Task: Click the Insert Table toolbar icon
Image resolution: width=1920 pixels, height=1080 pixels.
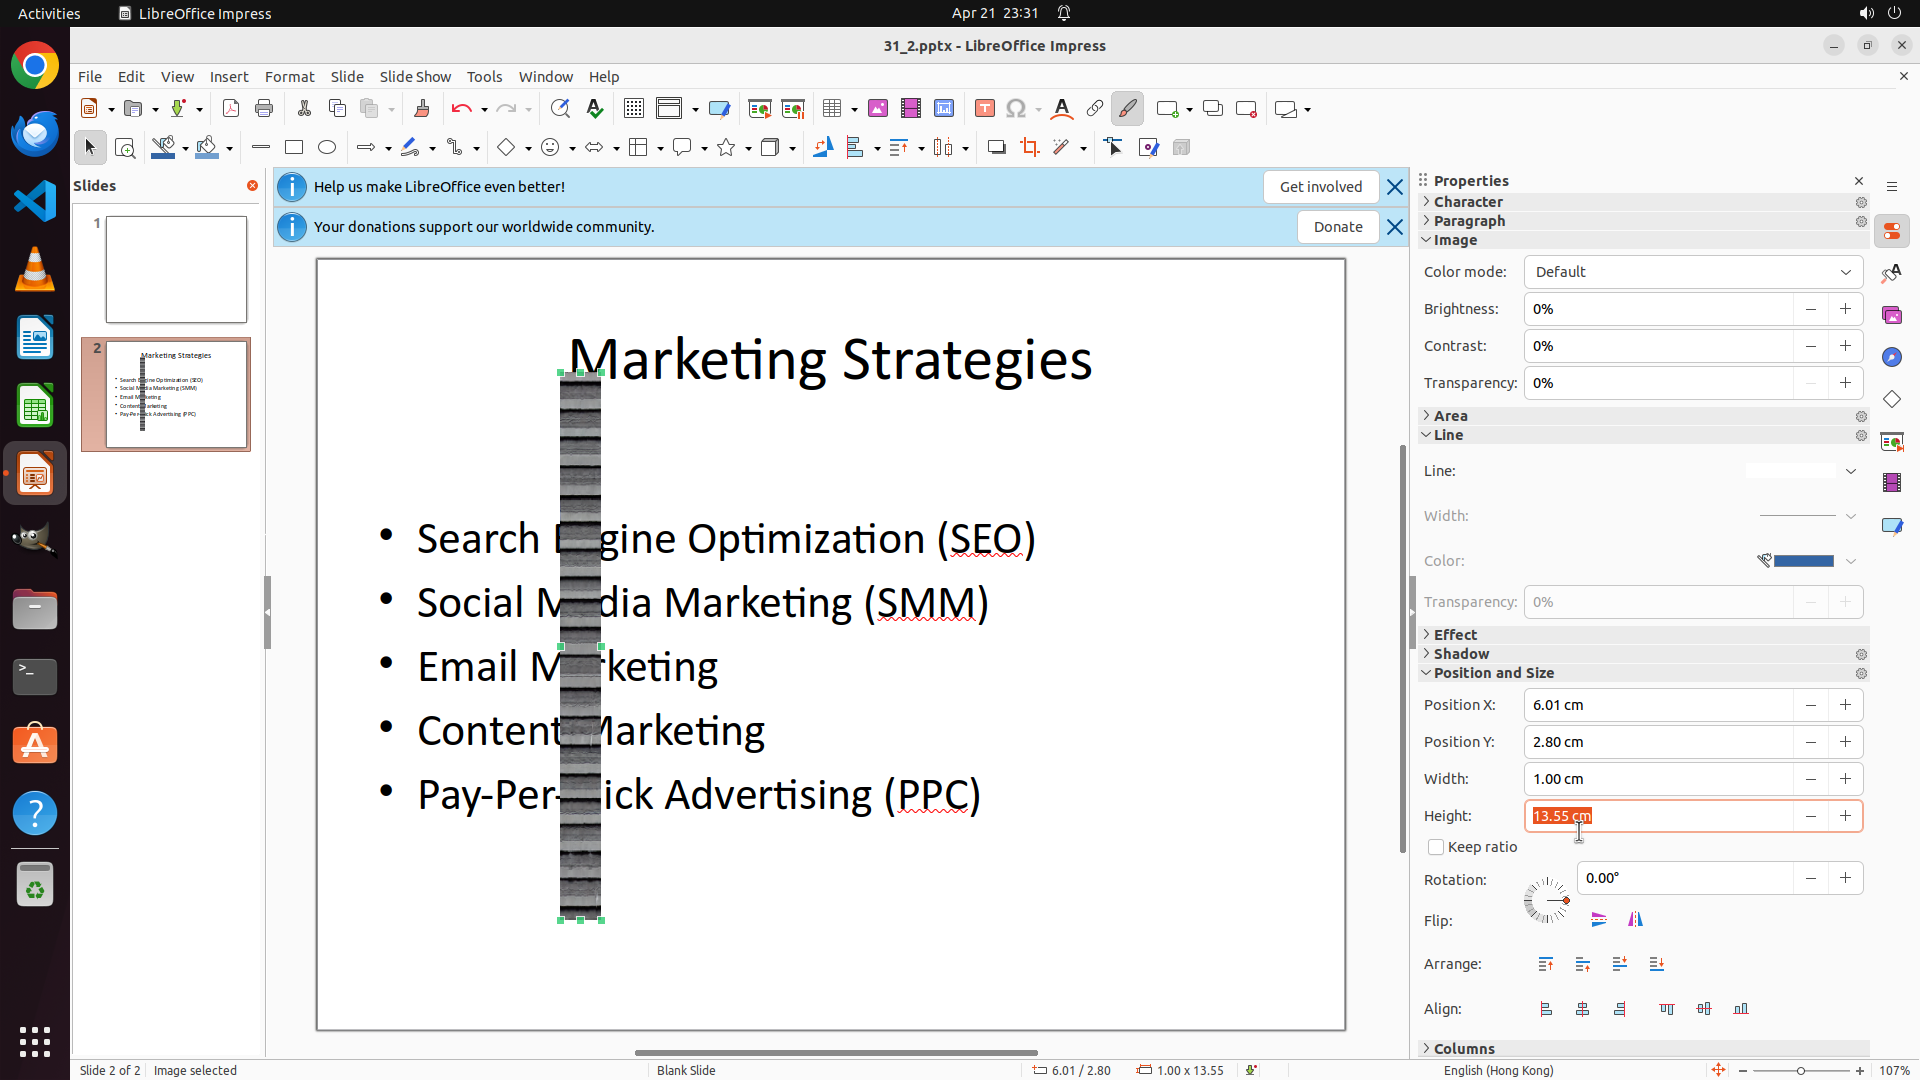Action: tap(832, 109)
